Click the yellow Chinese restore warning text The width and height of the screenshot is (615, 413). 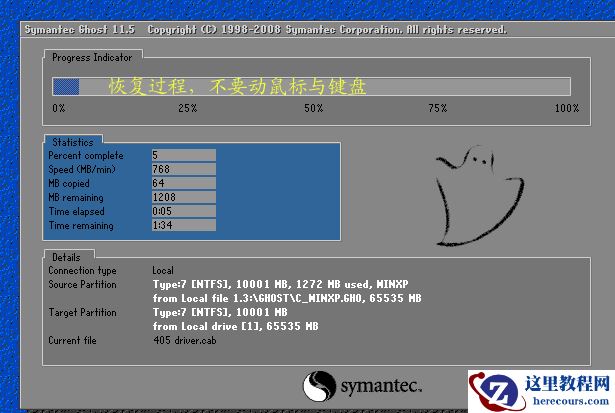point(237,86)
